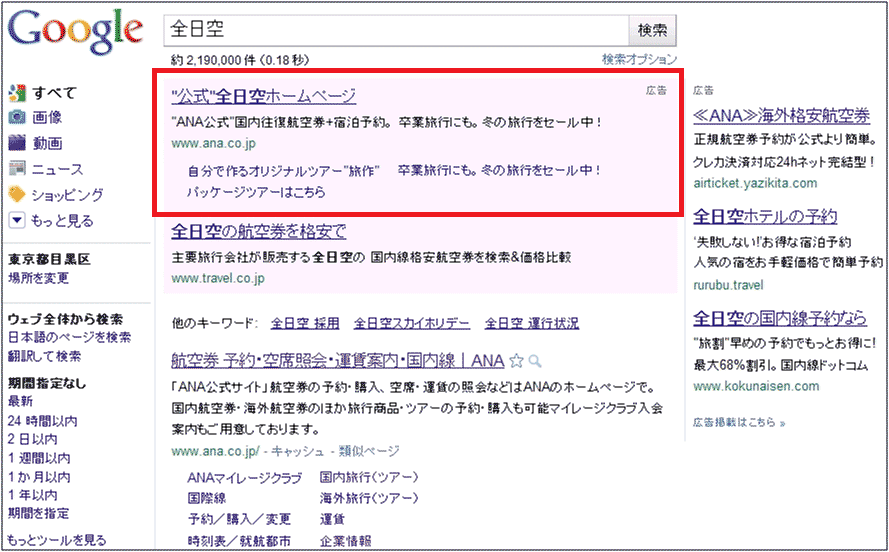Select 日本語のページを検索 option
889x552 pixels.
(x=69, y=338)
